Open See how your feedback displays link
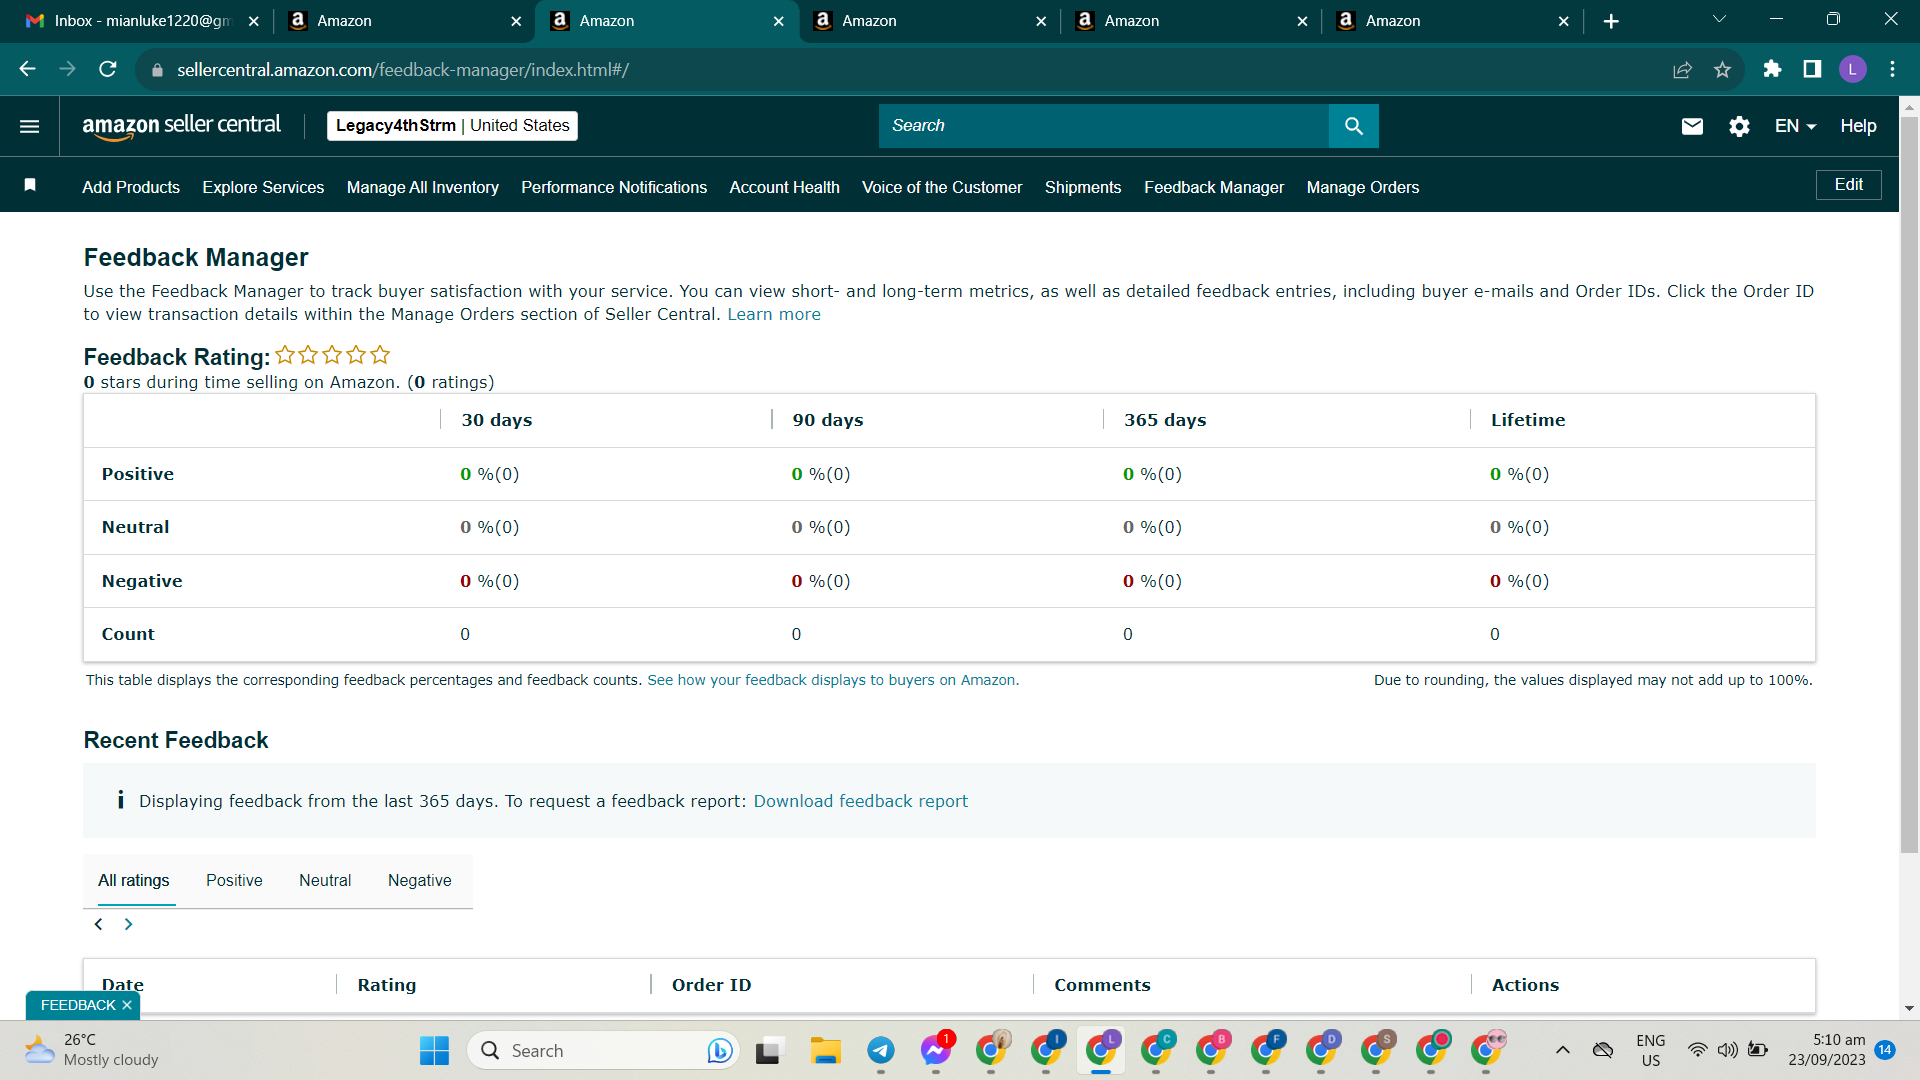1920x1080 pixels. [x=833, y=680]
